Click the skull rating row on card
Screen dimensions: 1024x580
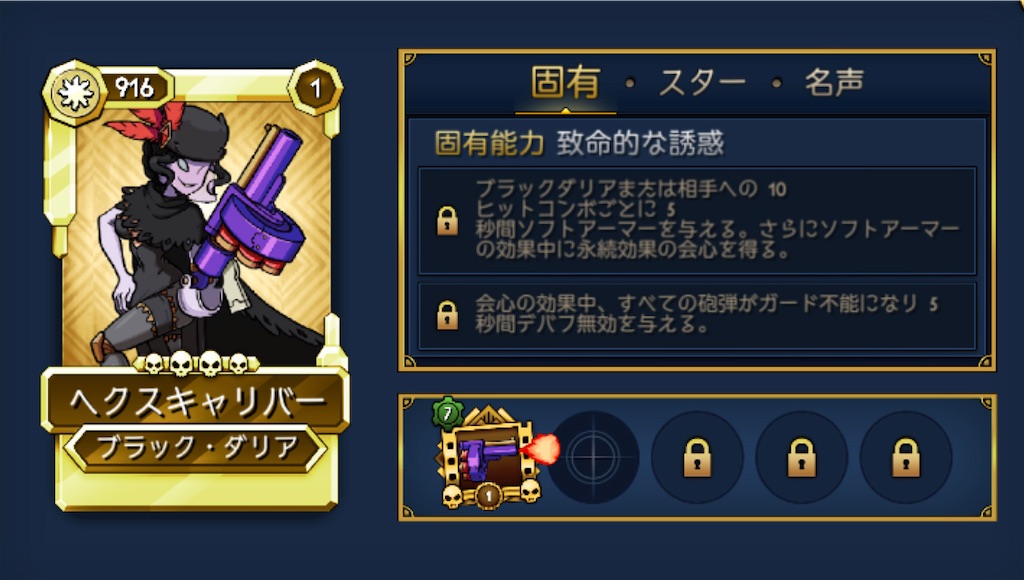point(197,363)
